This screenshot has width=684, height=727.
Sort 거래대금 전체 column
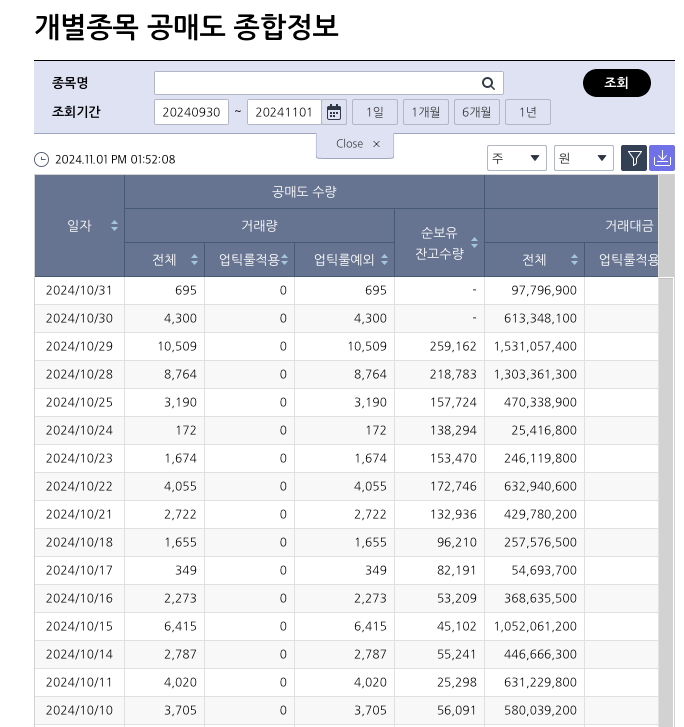[574, 260]
